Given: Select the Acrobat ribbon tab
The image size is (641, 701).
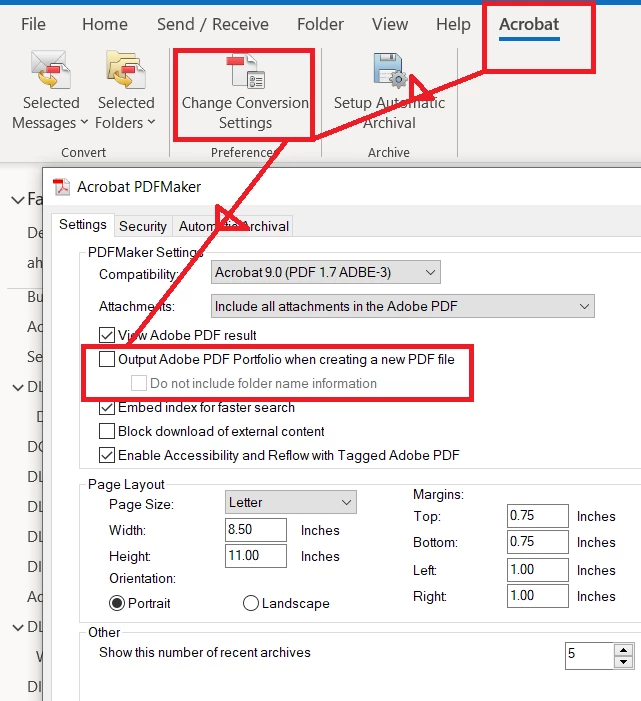Looking at the screenshot, I should tap(529, 24).
